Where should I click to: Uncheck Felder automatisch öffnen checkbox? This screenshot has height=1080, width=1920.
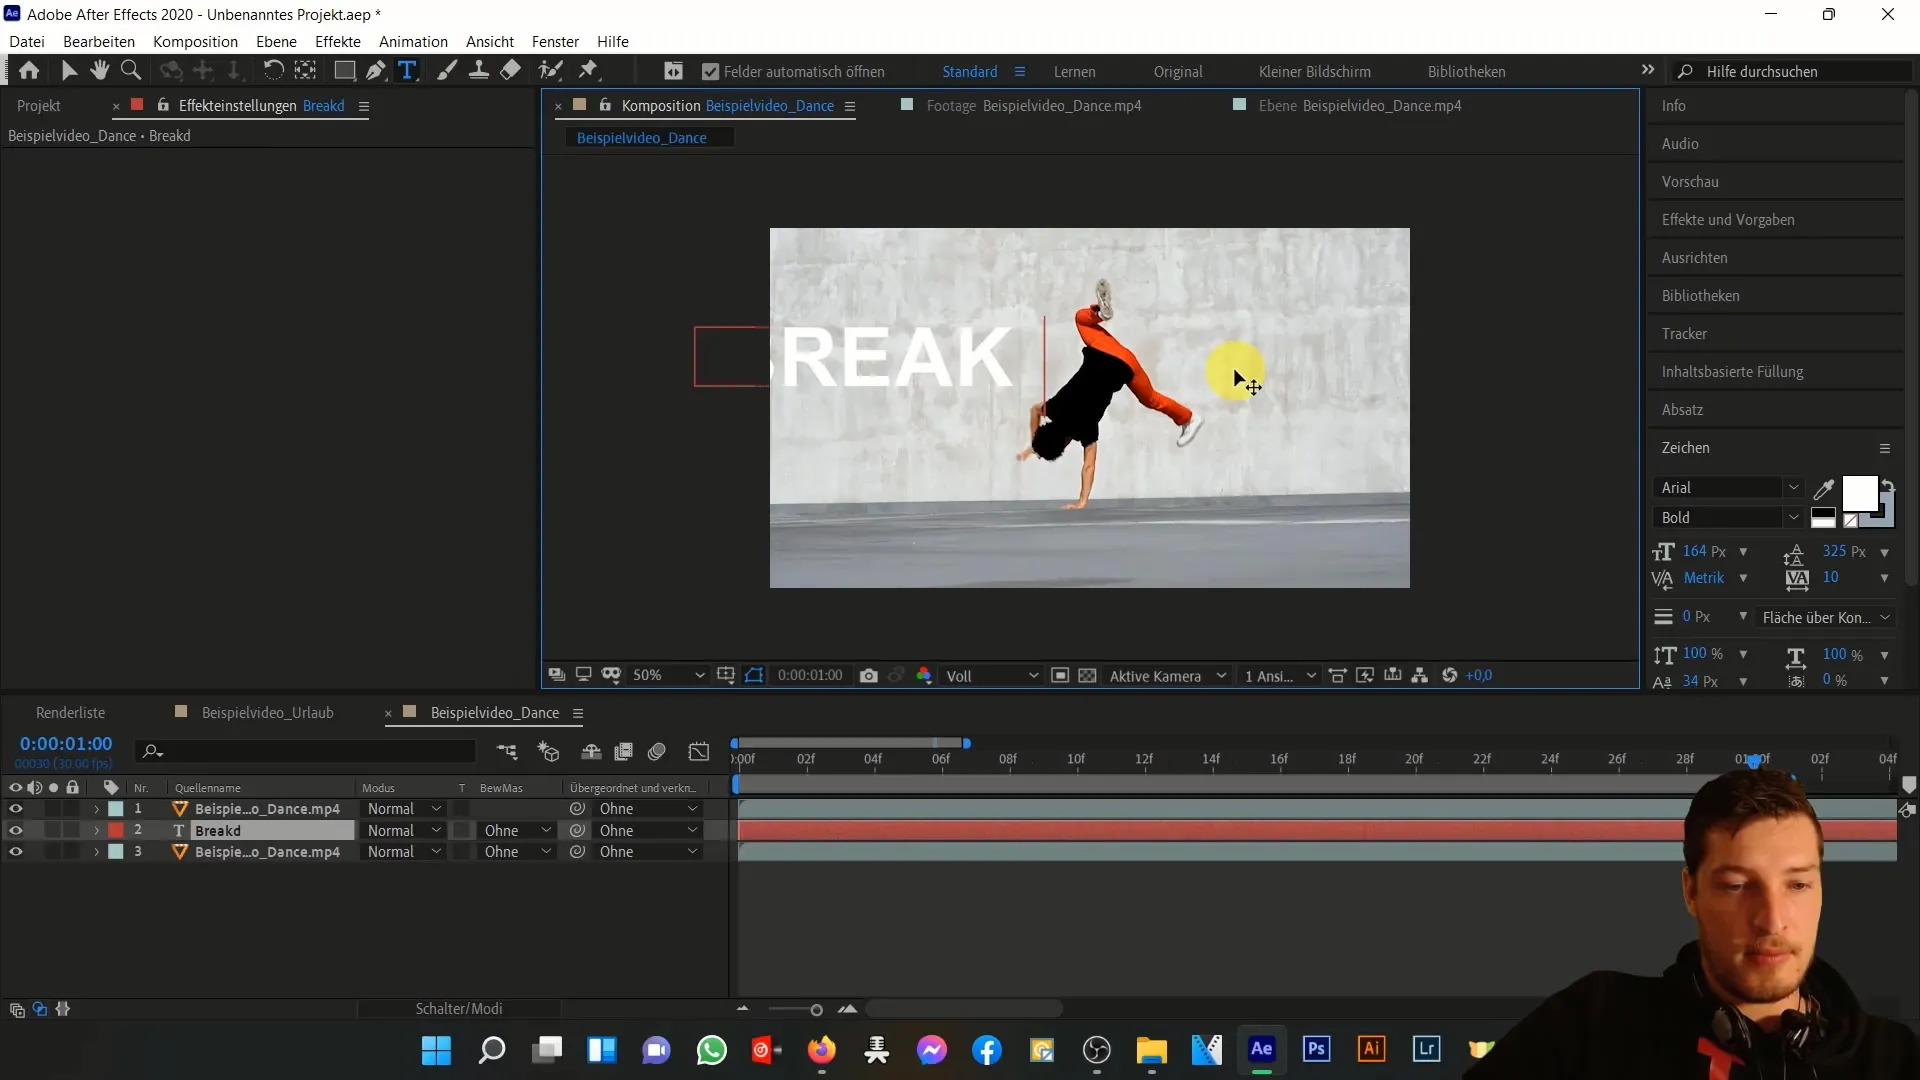pos(710,72)
